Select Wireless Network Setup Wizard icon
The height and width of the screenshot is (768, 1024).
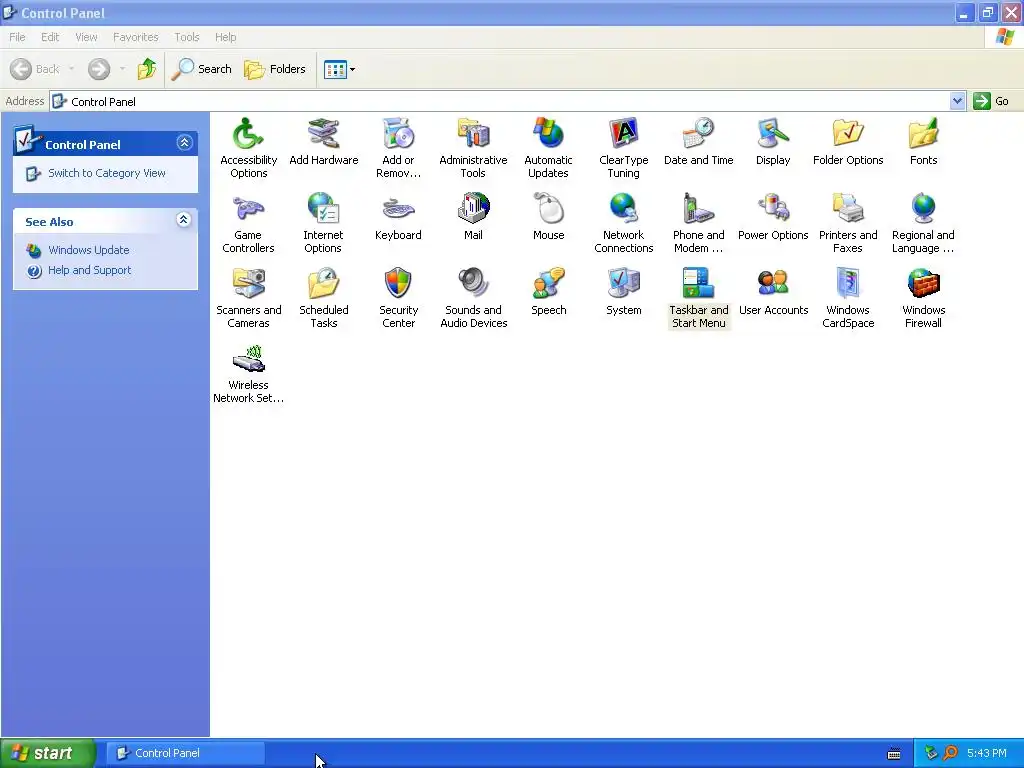(248, 373)
